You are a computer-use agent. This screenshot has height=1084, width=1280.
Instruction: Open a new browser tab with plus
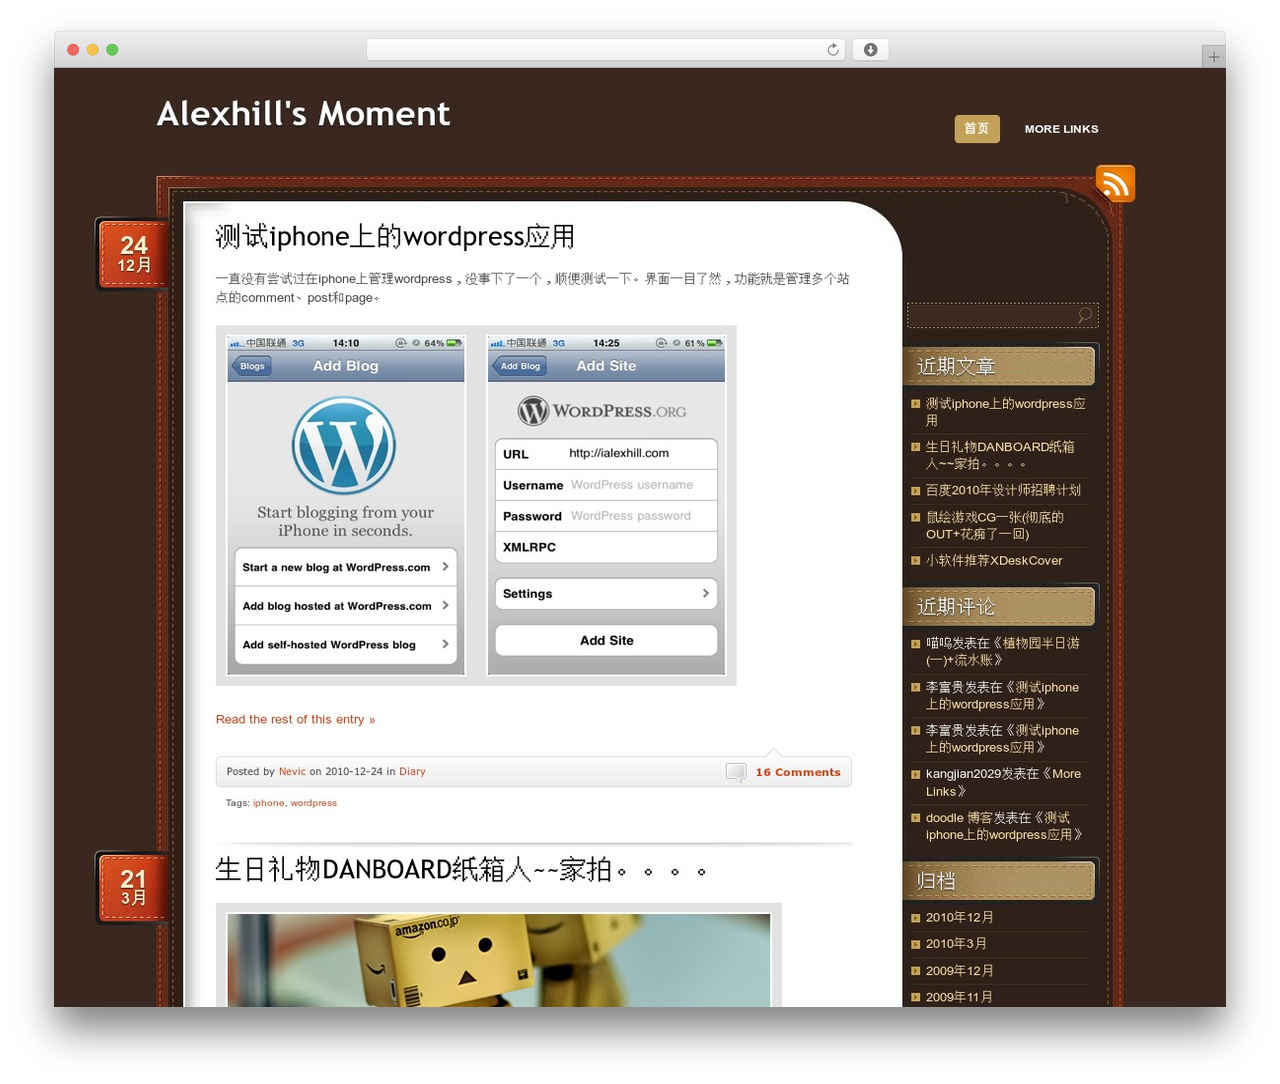(x=1213, y=57)
